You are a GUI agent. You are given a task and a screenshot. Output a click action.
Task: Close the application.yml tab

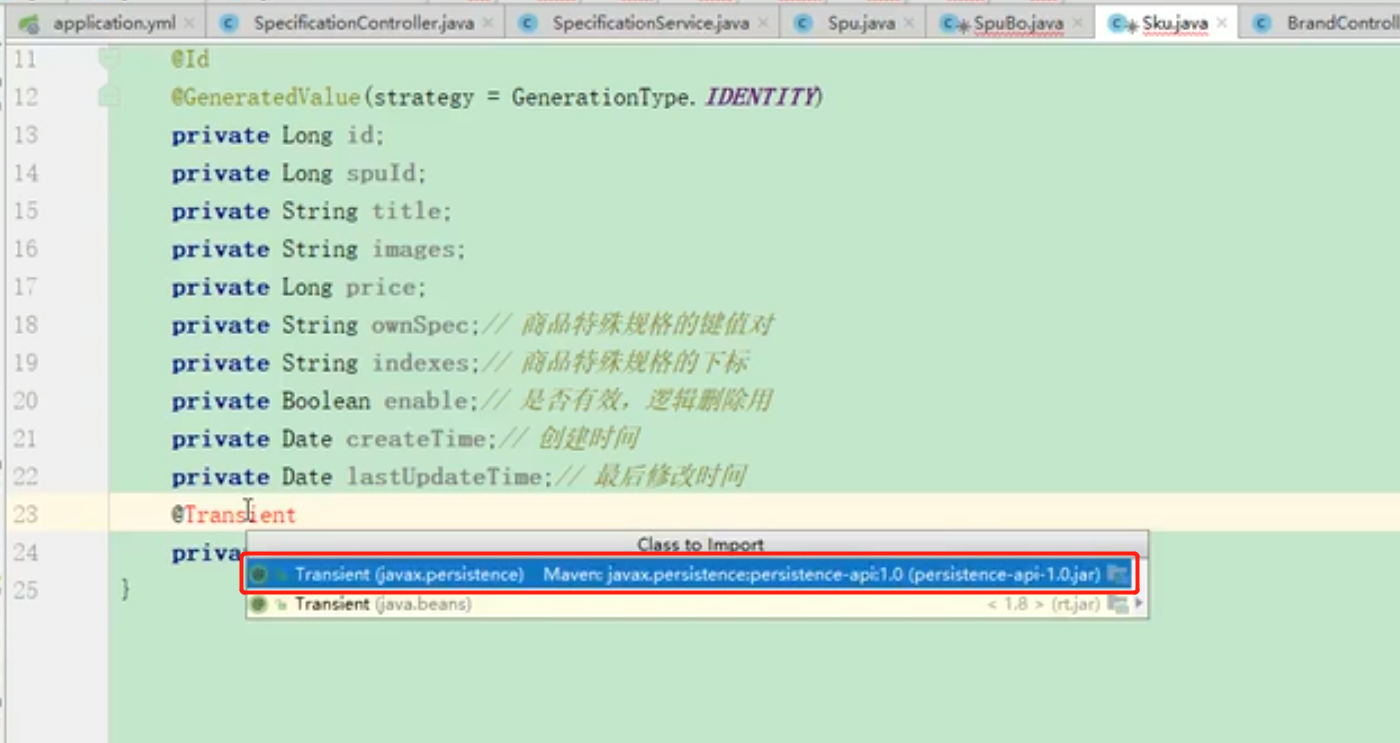[187, 23]
